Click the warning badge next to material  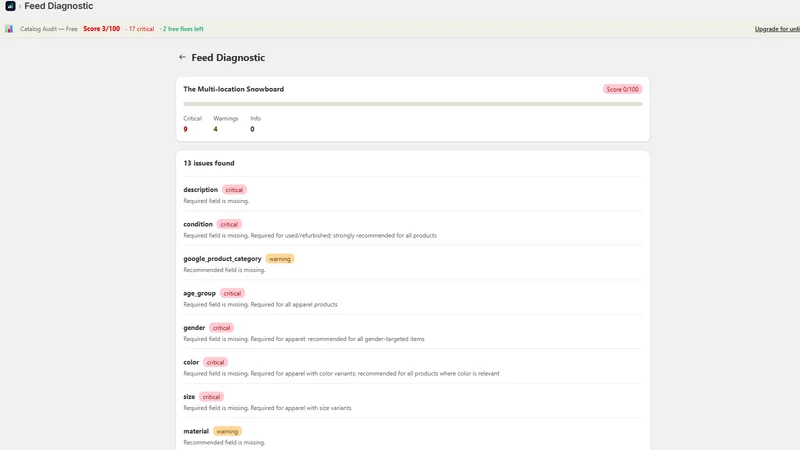coord(227,431)
